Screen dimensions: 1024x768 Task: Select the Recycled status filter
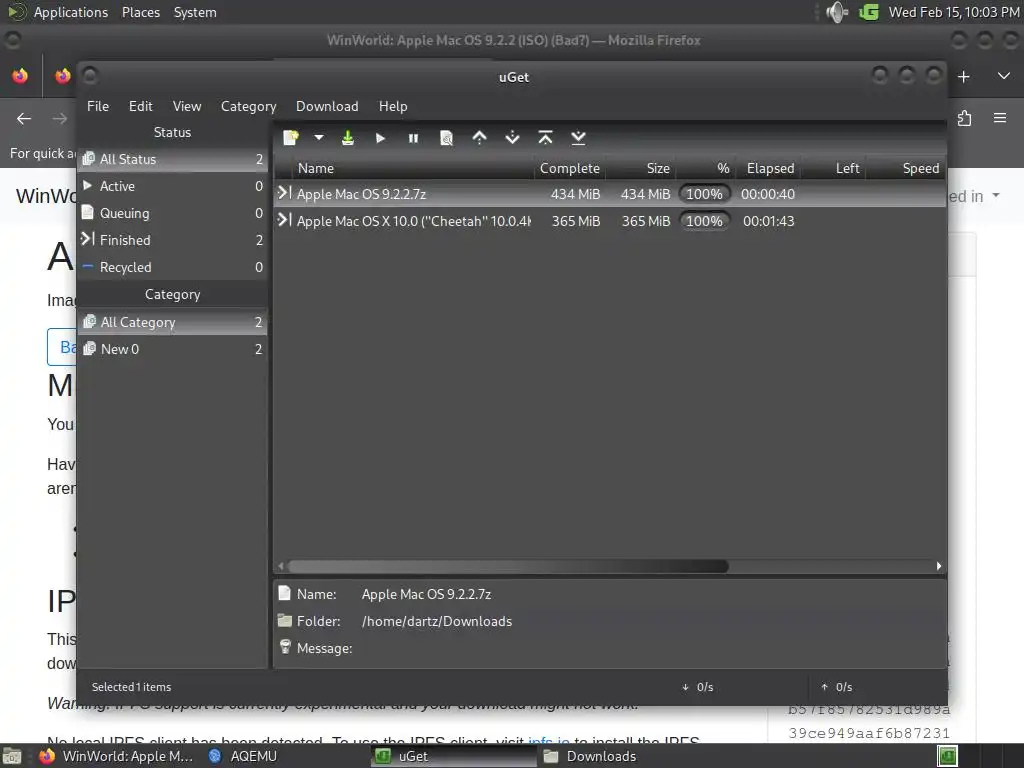[172, 267]
